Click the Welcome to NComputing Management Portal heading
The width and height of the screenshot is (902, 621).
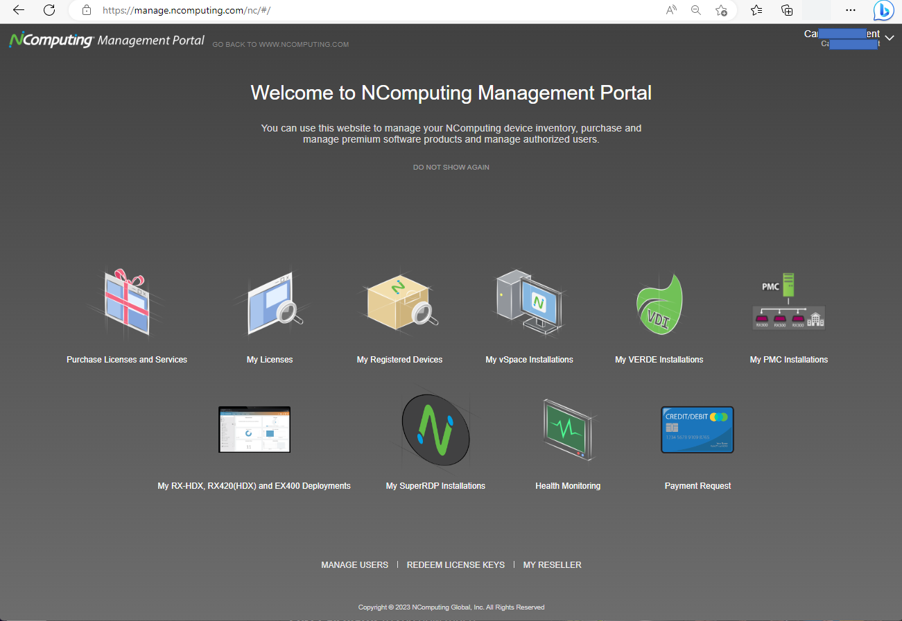click(451, 93)
